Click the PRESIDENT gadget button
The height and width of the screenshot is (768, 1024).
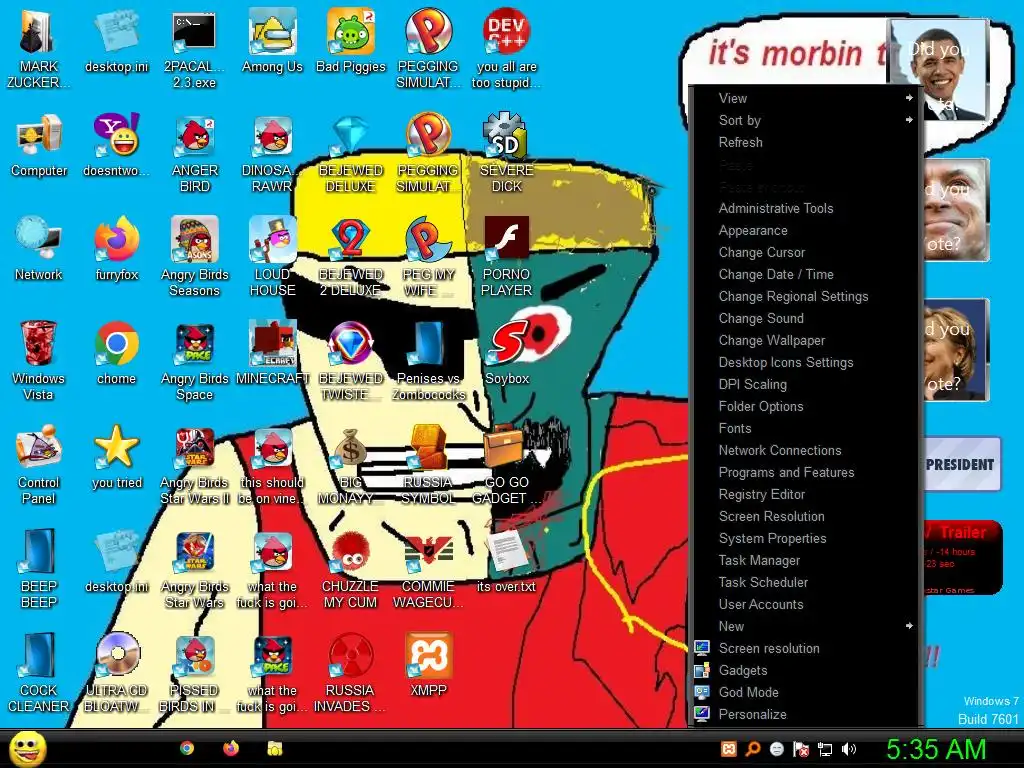pyautogui.click(x=961, y=464)
